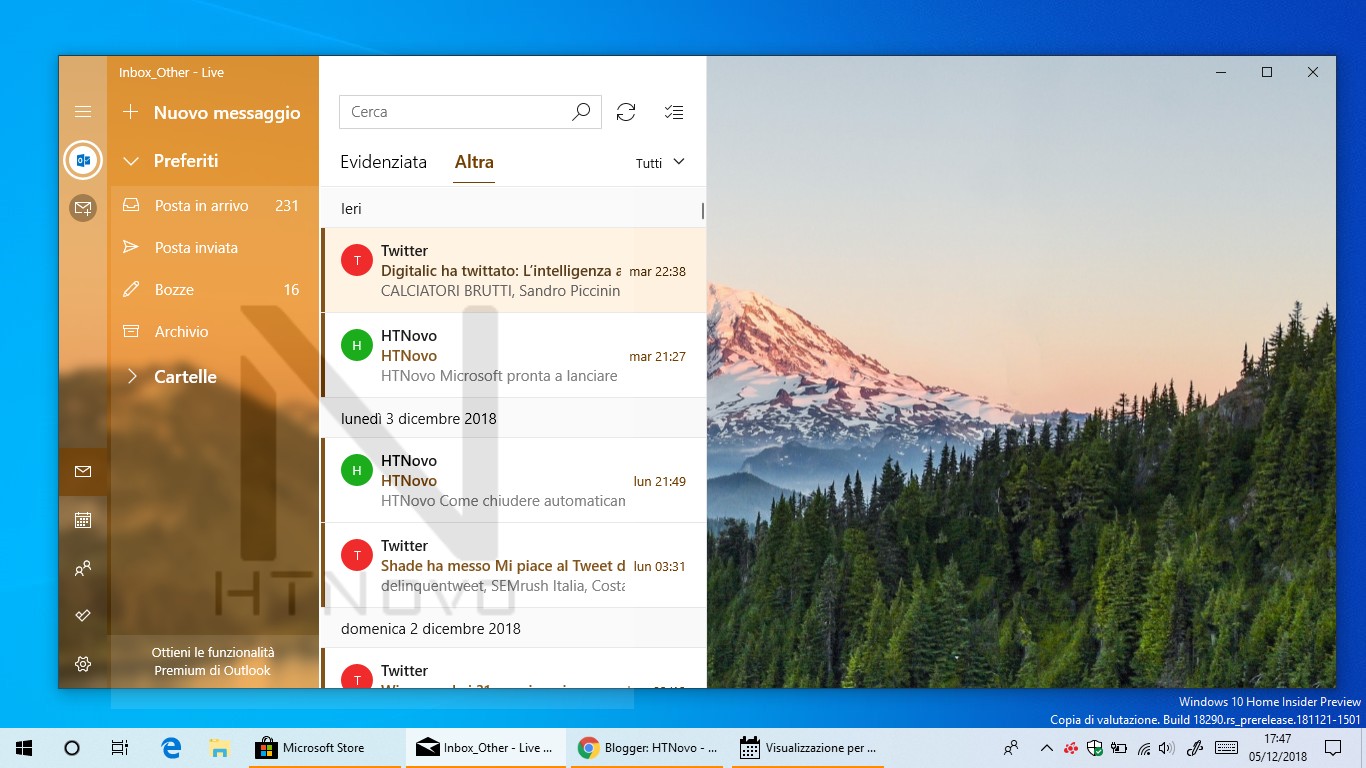The width and height of the screenshot is (1366, 768).
Task: Click the Posta in arrivo inbox icon
Action: 131,205
